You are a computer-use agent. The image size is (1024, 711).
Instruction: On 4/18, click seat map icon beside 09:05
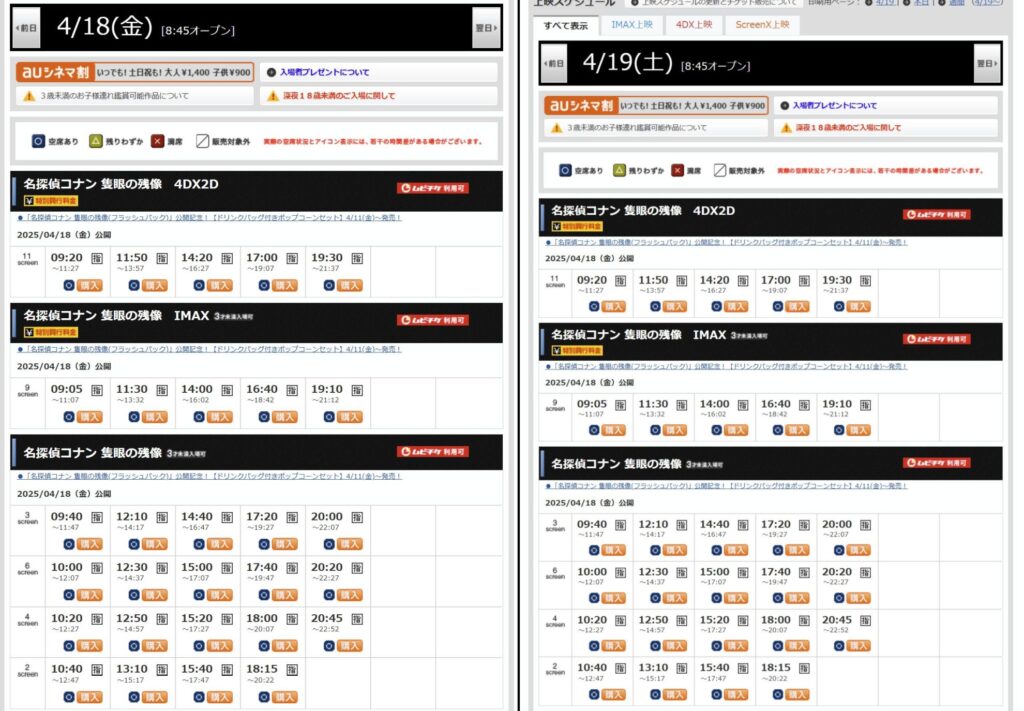(97, 390)
